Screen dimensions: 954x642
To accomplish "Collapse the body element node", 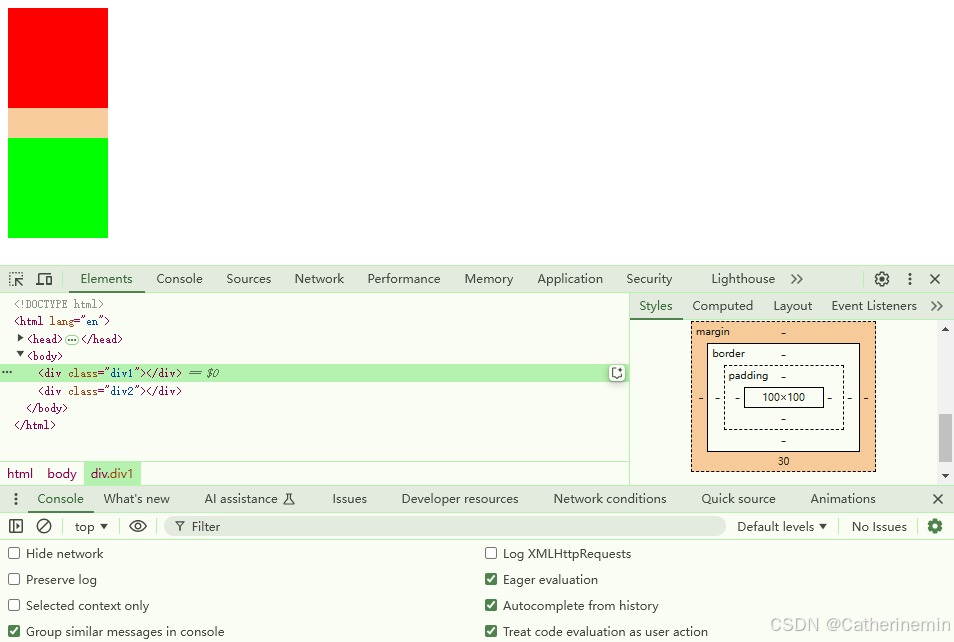I will pyautogui.click(x=21, y=354).
